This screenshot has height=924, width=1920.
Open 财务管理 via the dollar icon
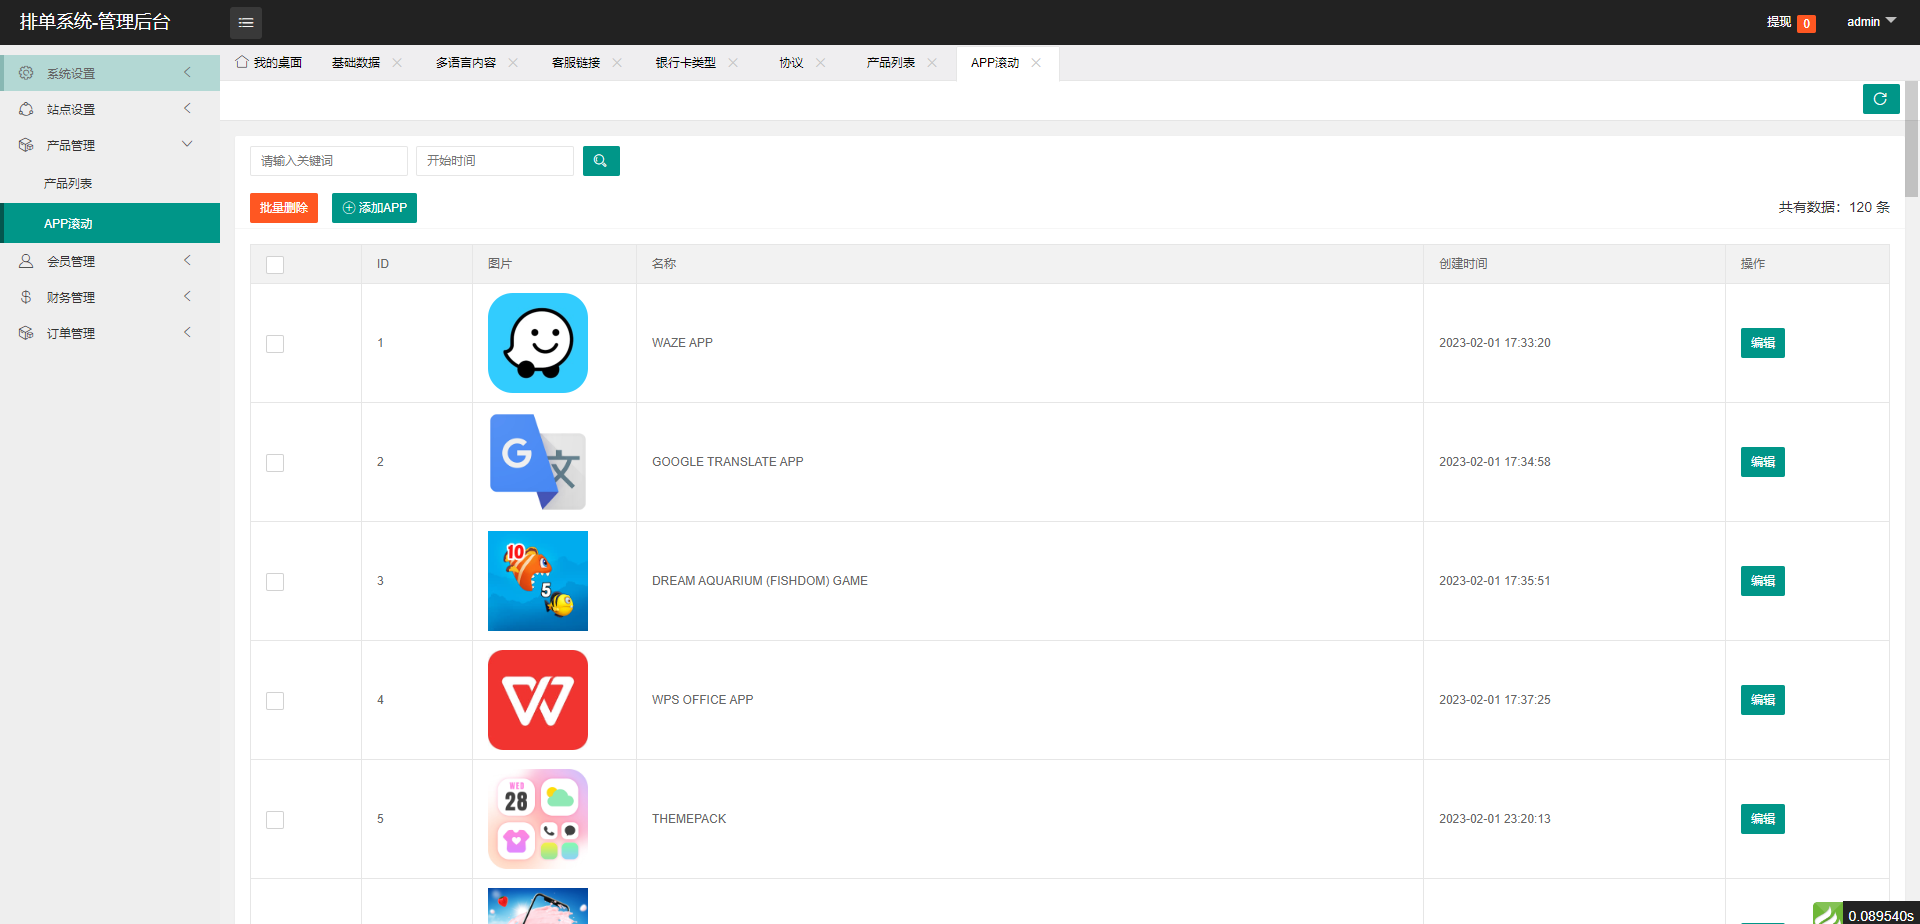pos(26,296)
